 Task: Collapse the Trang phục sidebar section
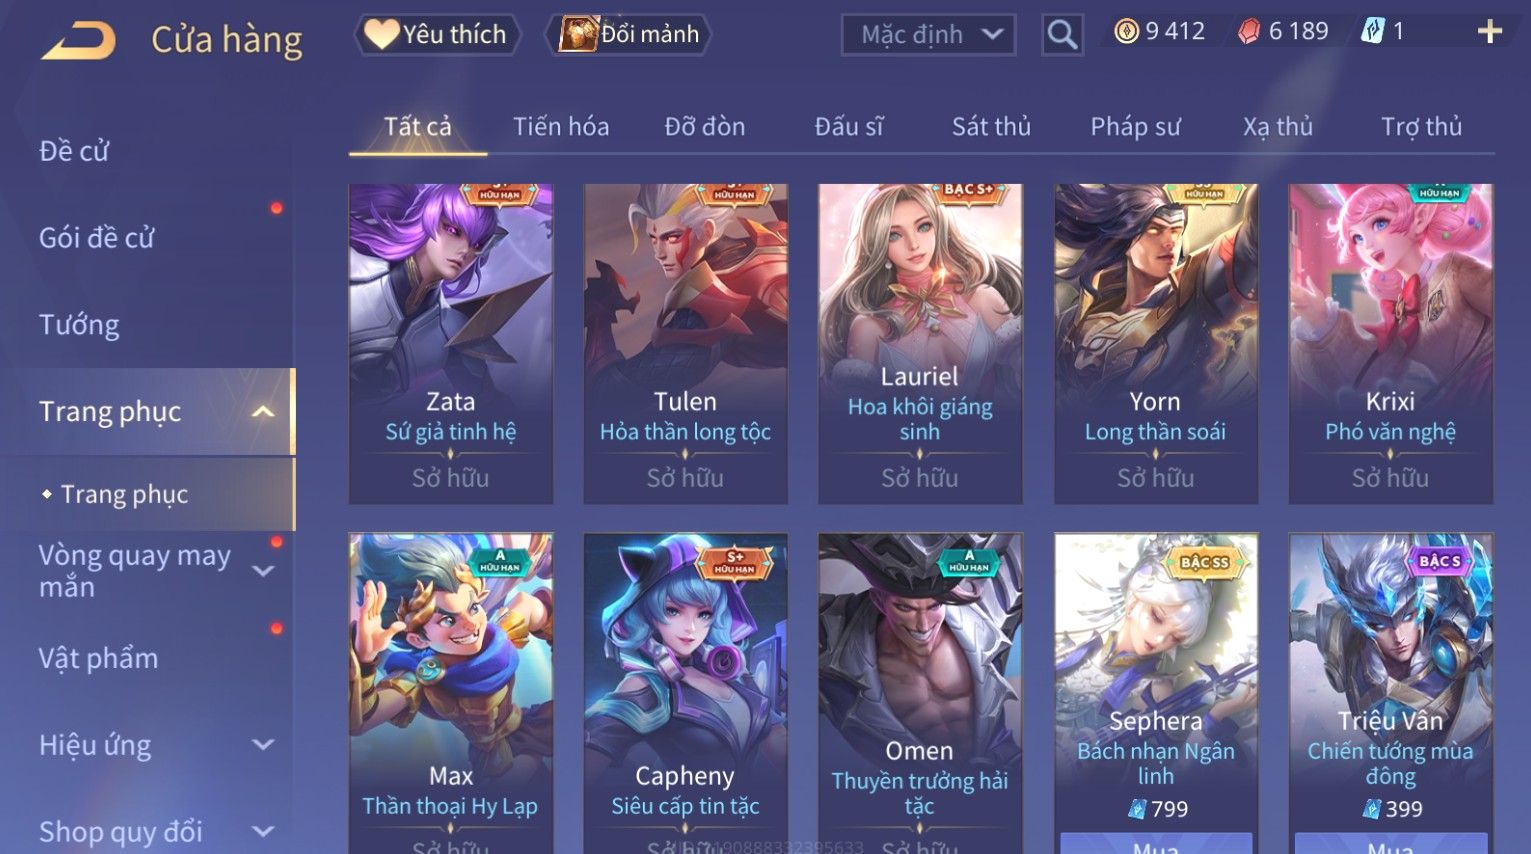tap(262, 411)
